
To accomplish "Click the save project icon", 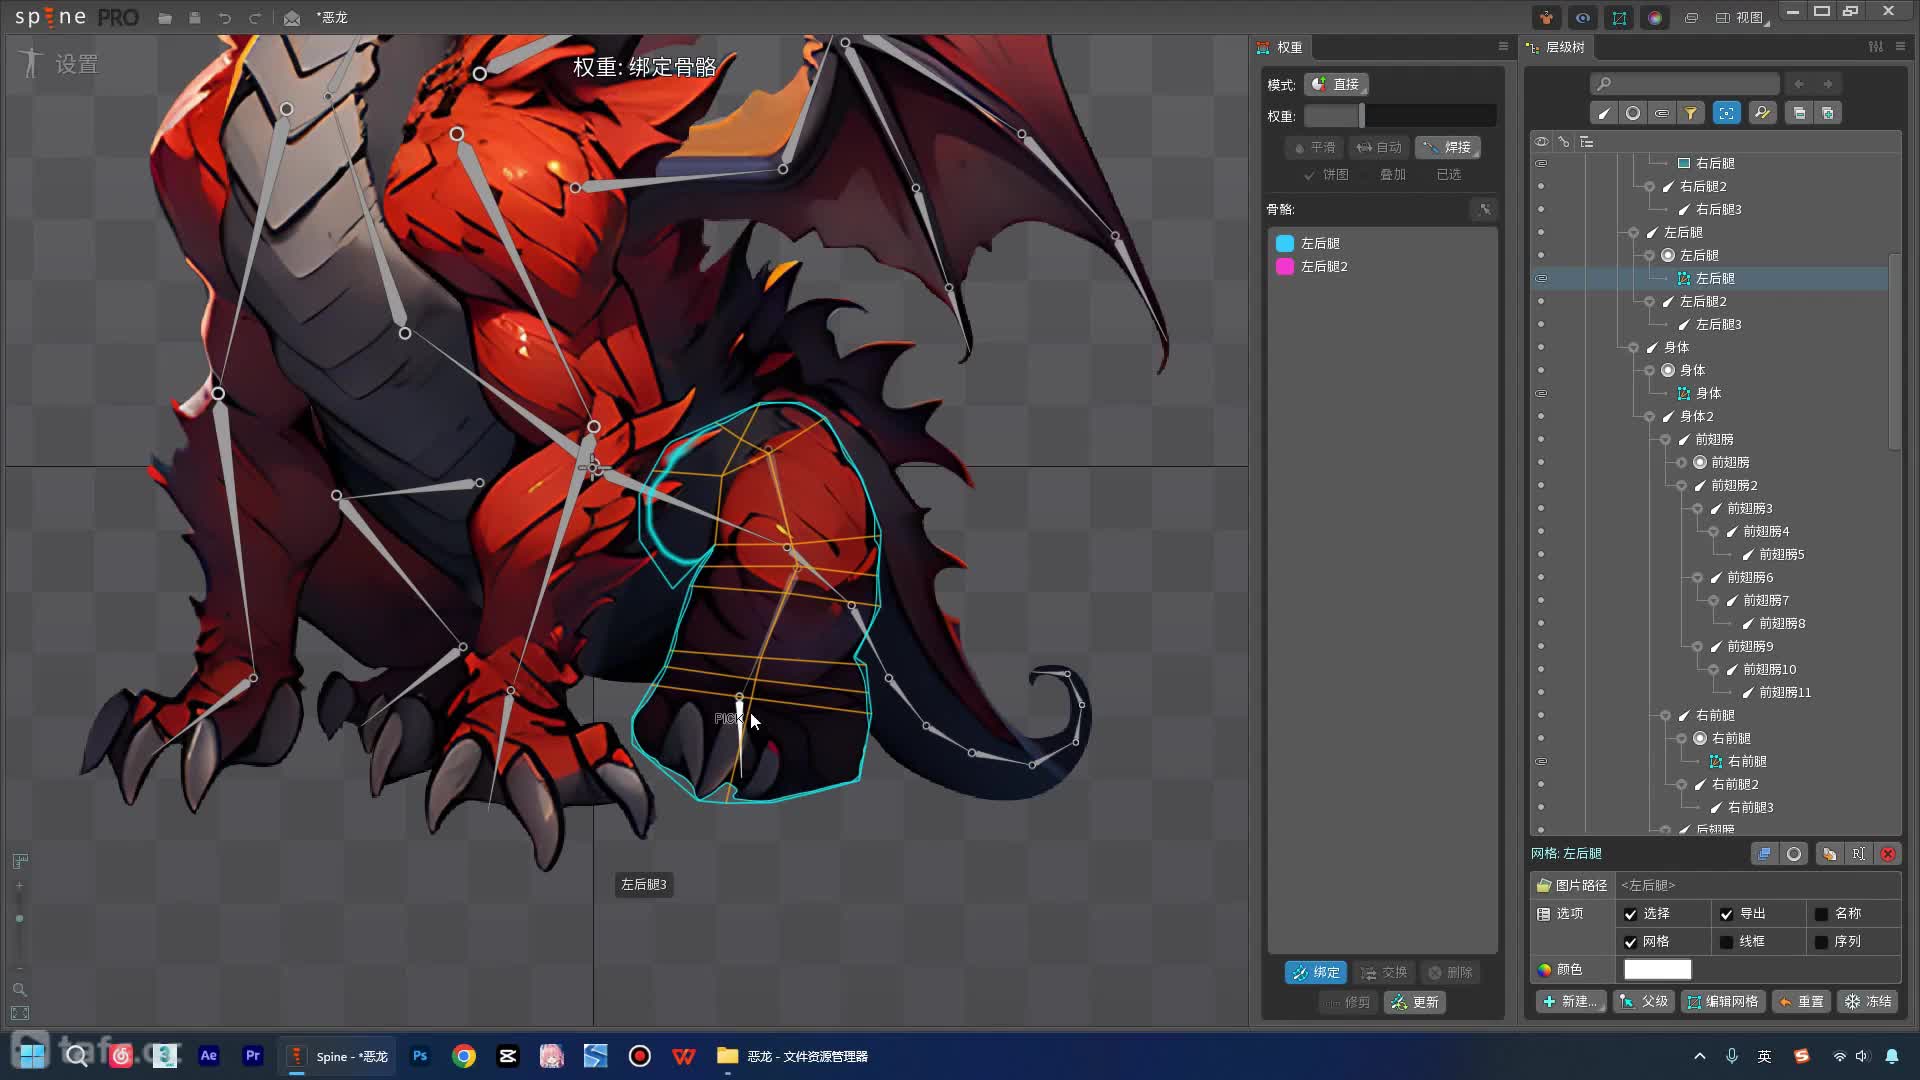I will point(195,18).
